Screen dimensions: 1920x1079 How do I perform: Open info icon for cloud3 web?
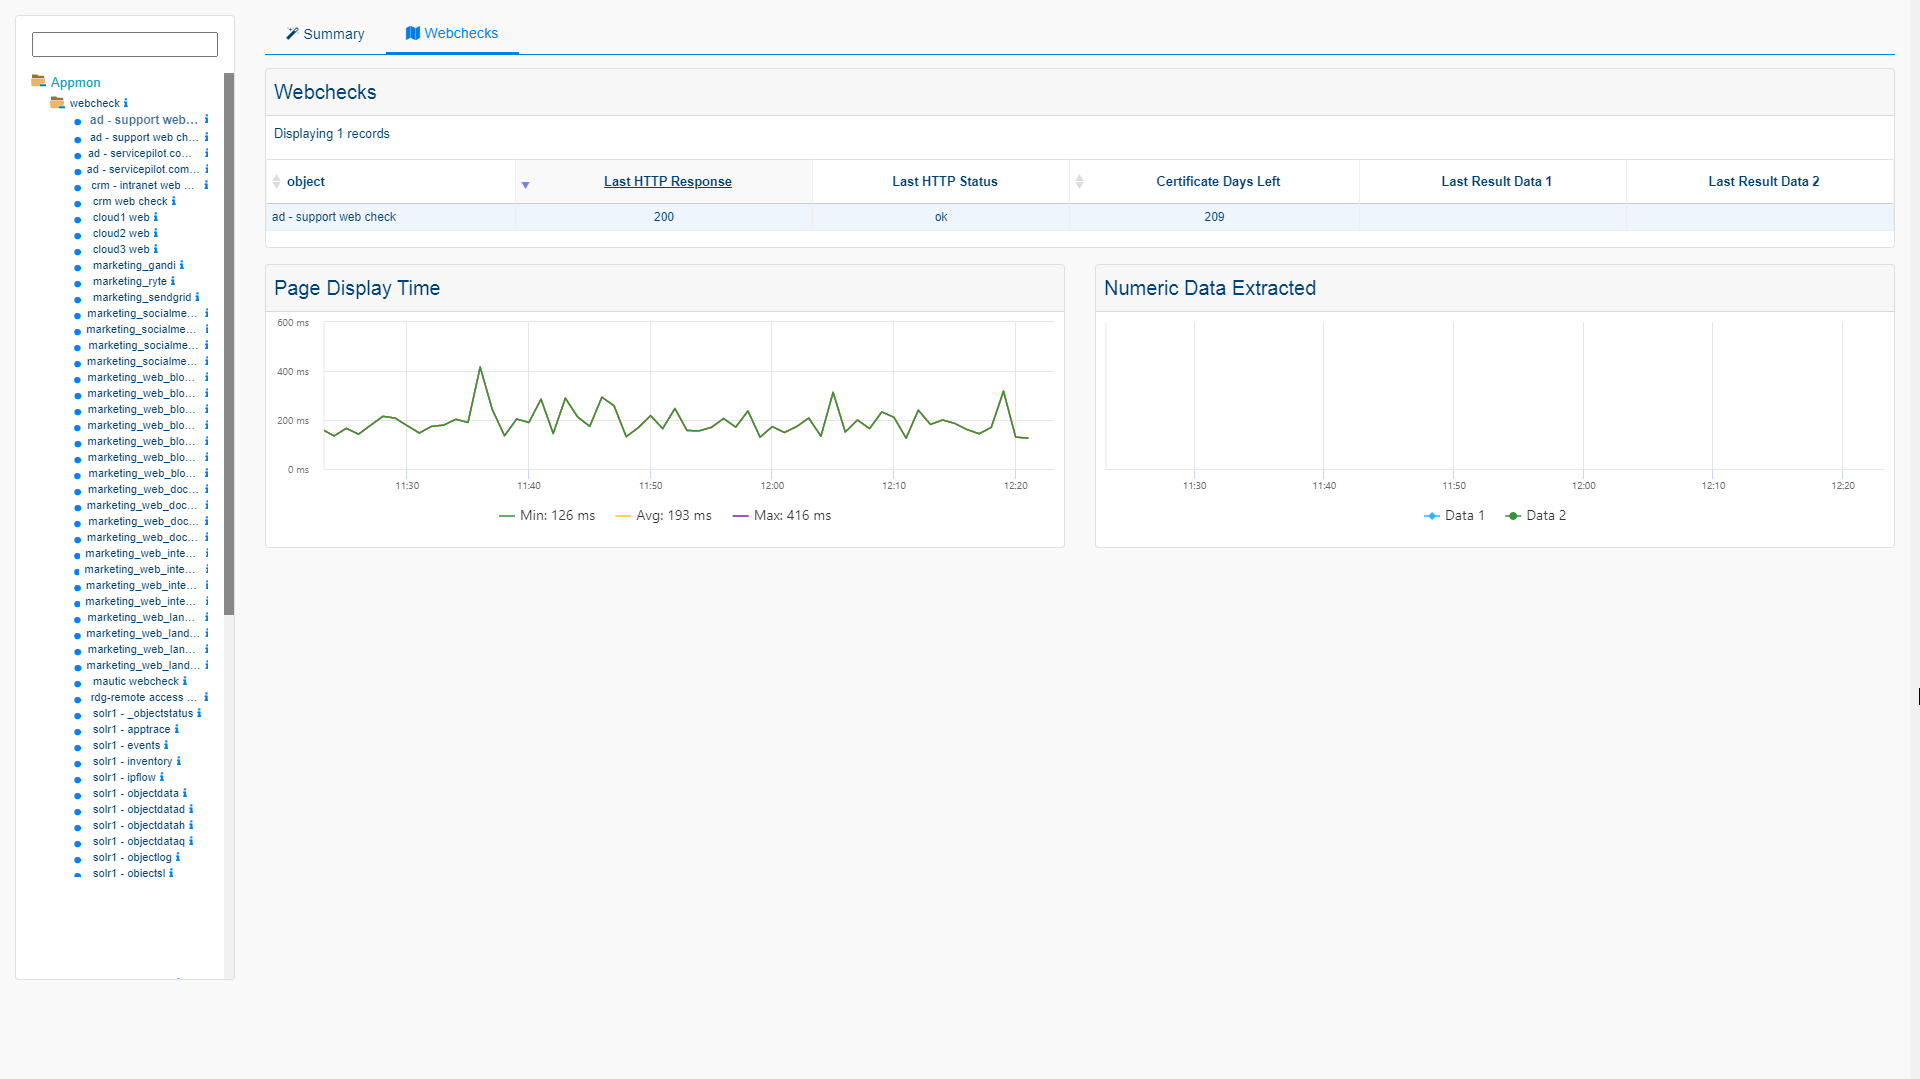coord(155,249)
